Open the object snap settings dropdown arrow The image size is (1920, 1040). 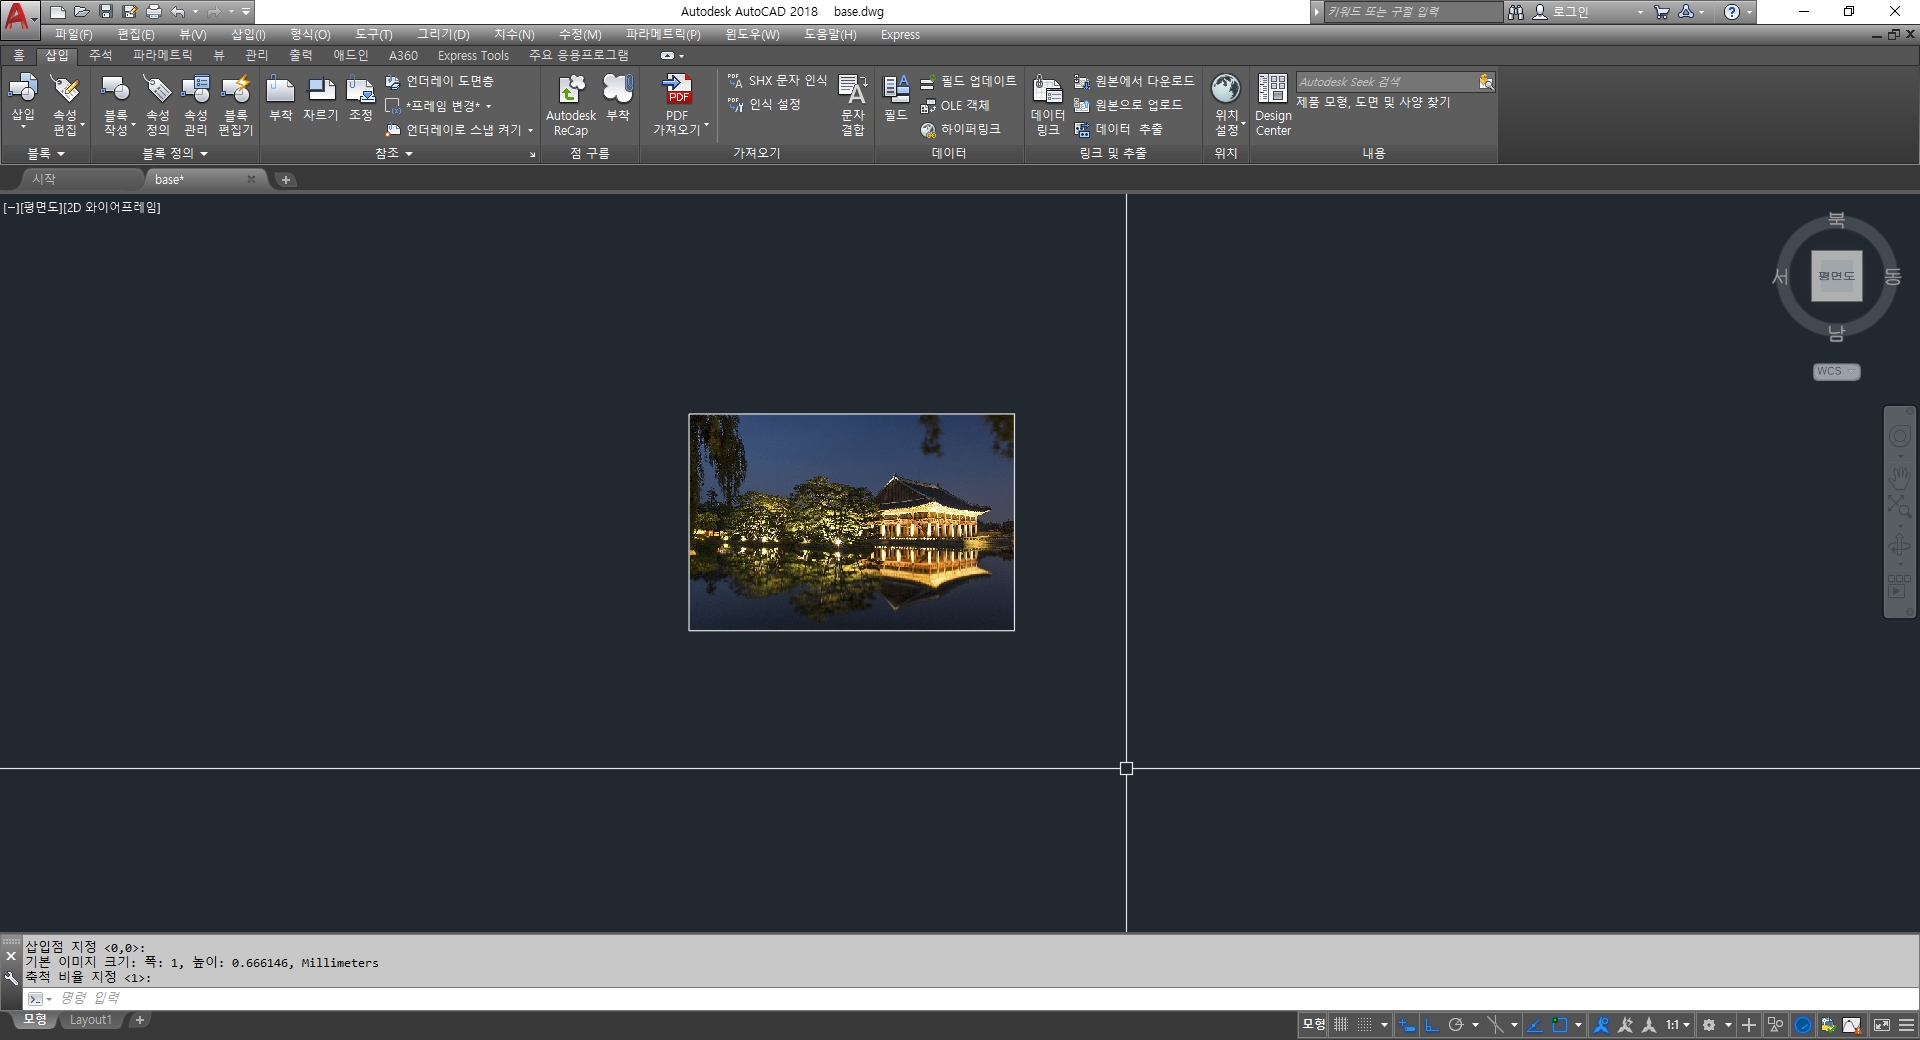[x=1578, y=1025]
